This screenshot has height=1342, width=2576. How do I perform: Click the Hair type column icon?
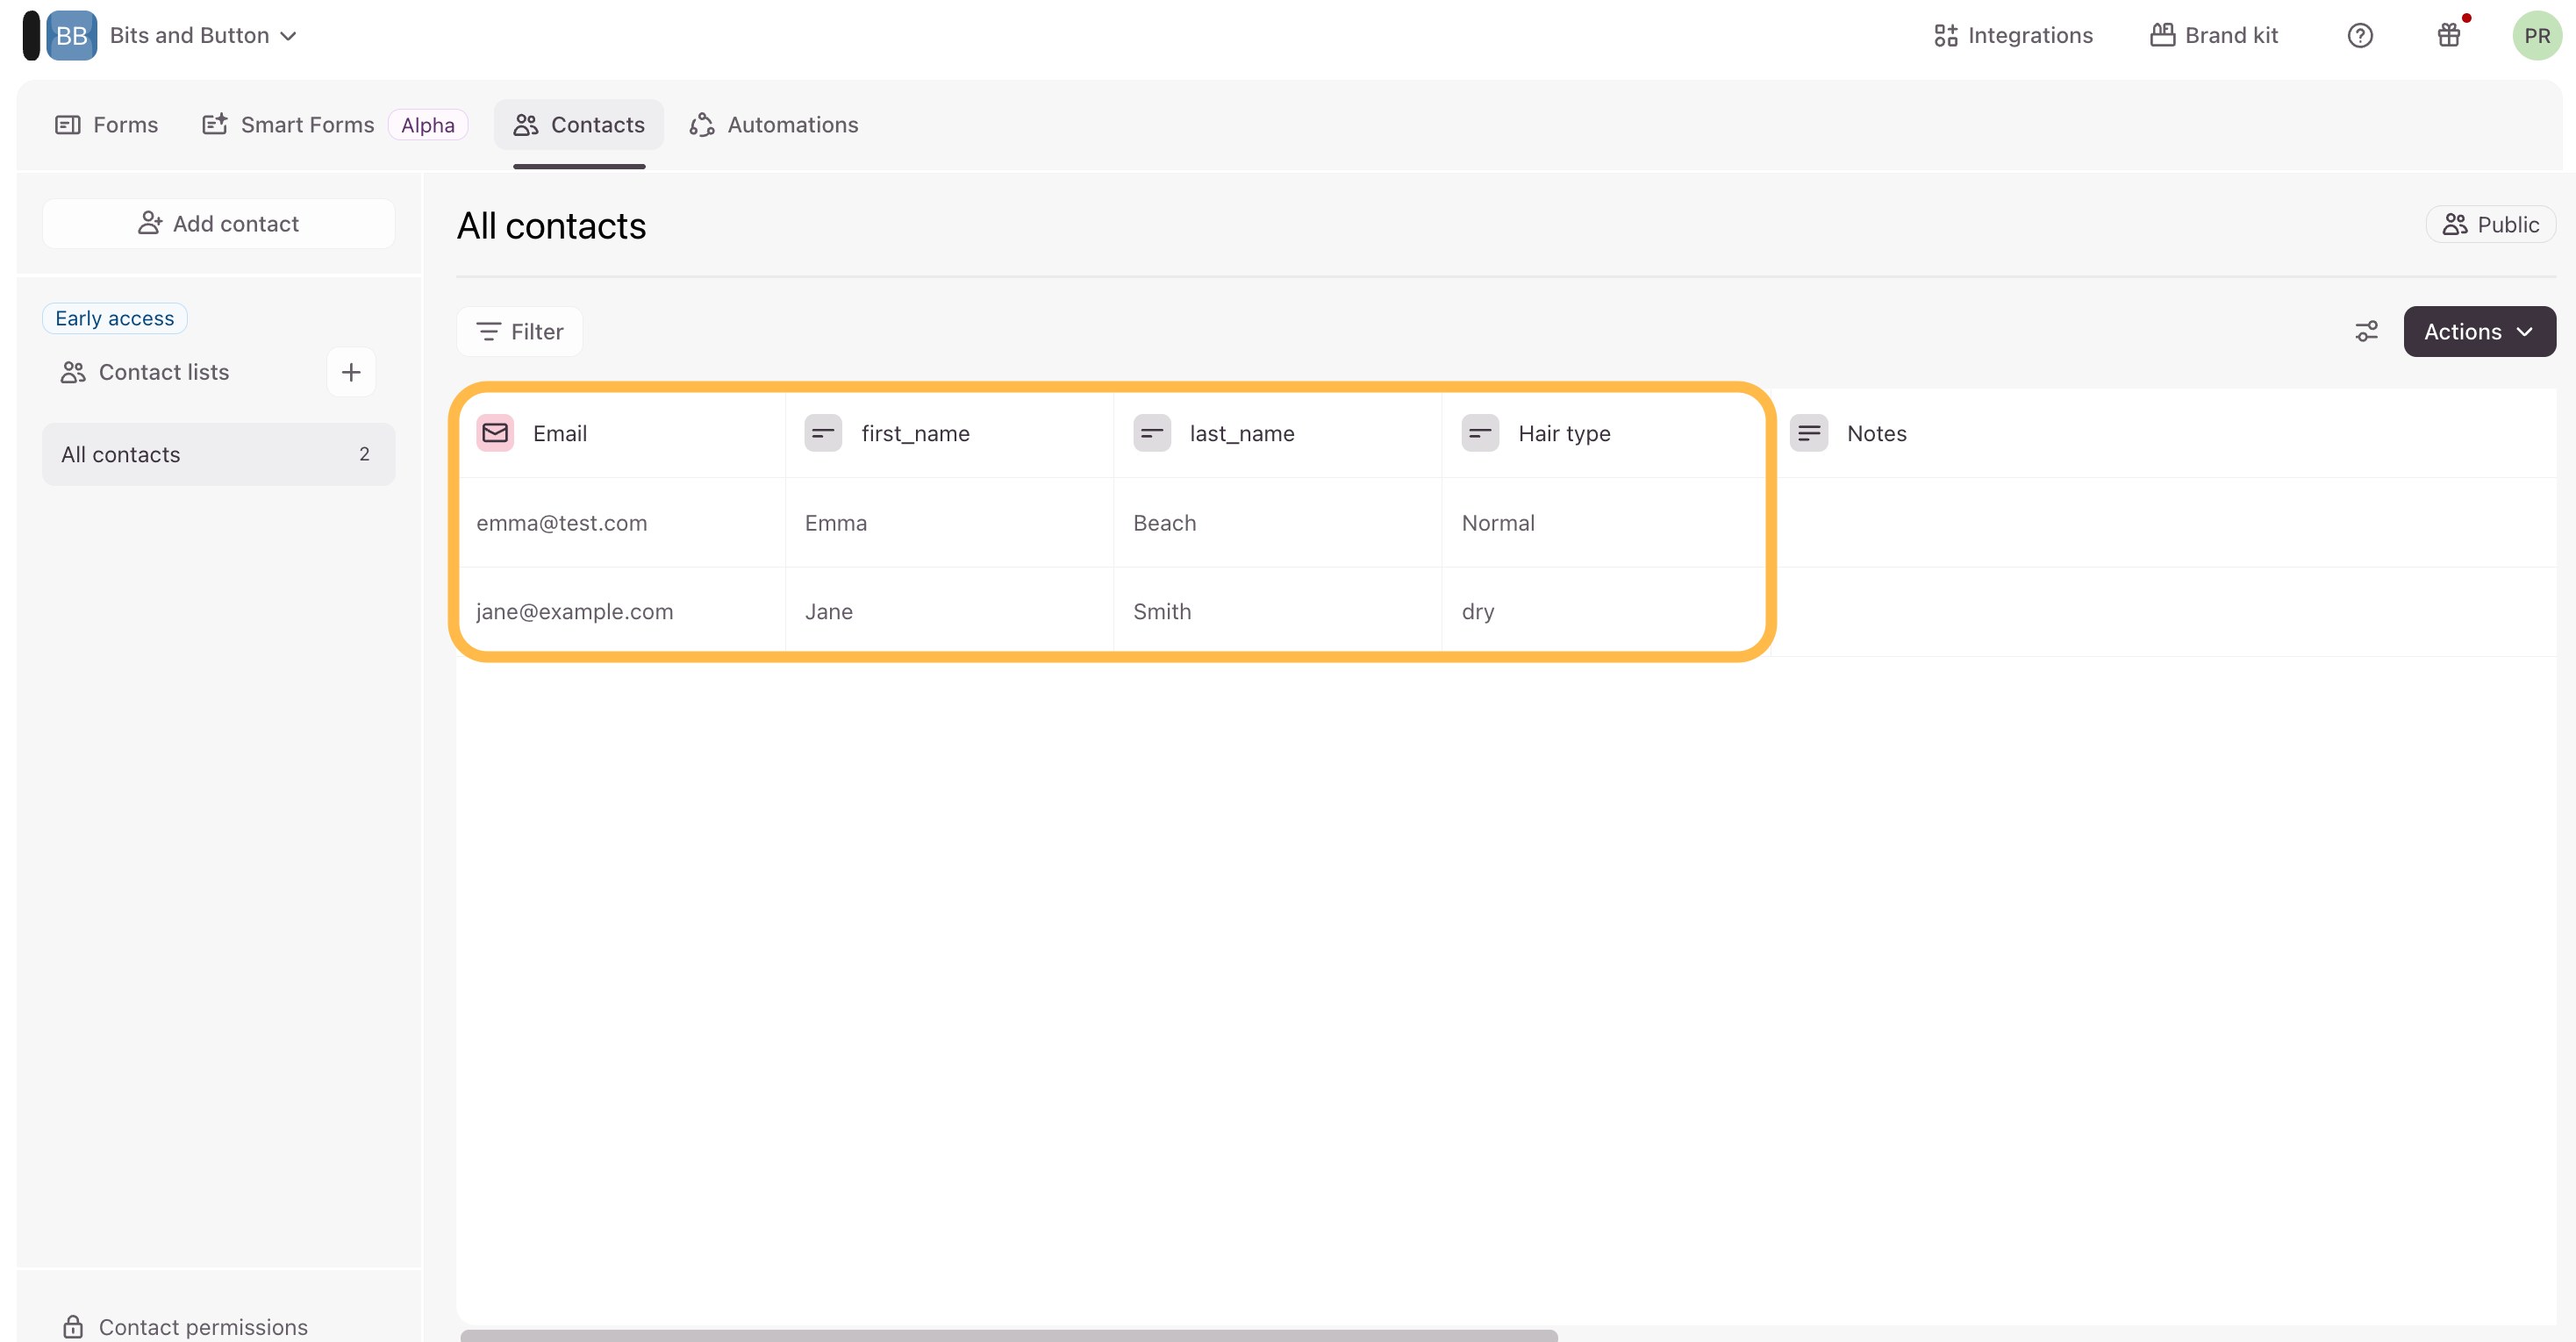click(x=1480, y=433)
